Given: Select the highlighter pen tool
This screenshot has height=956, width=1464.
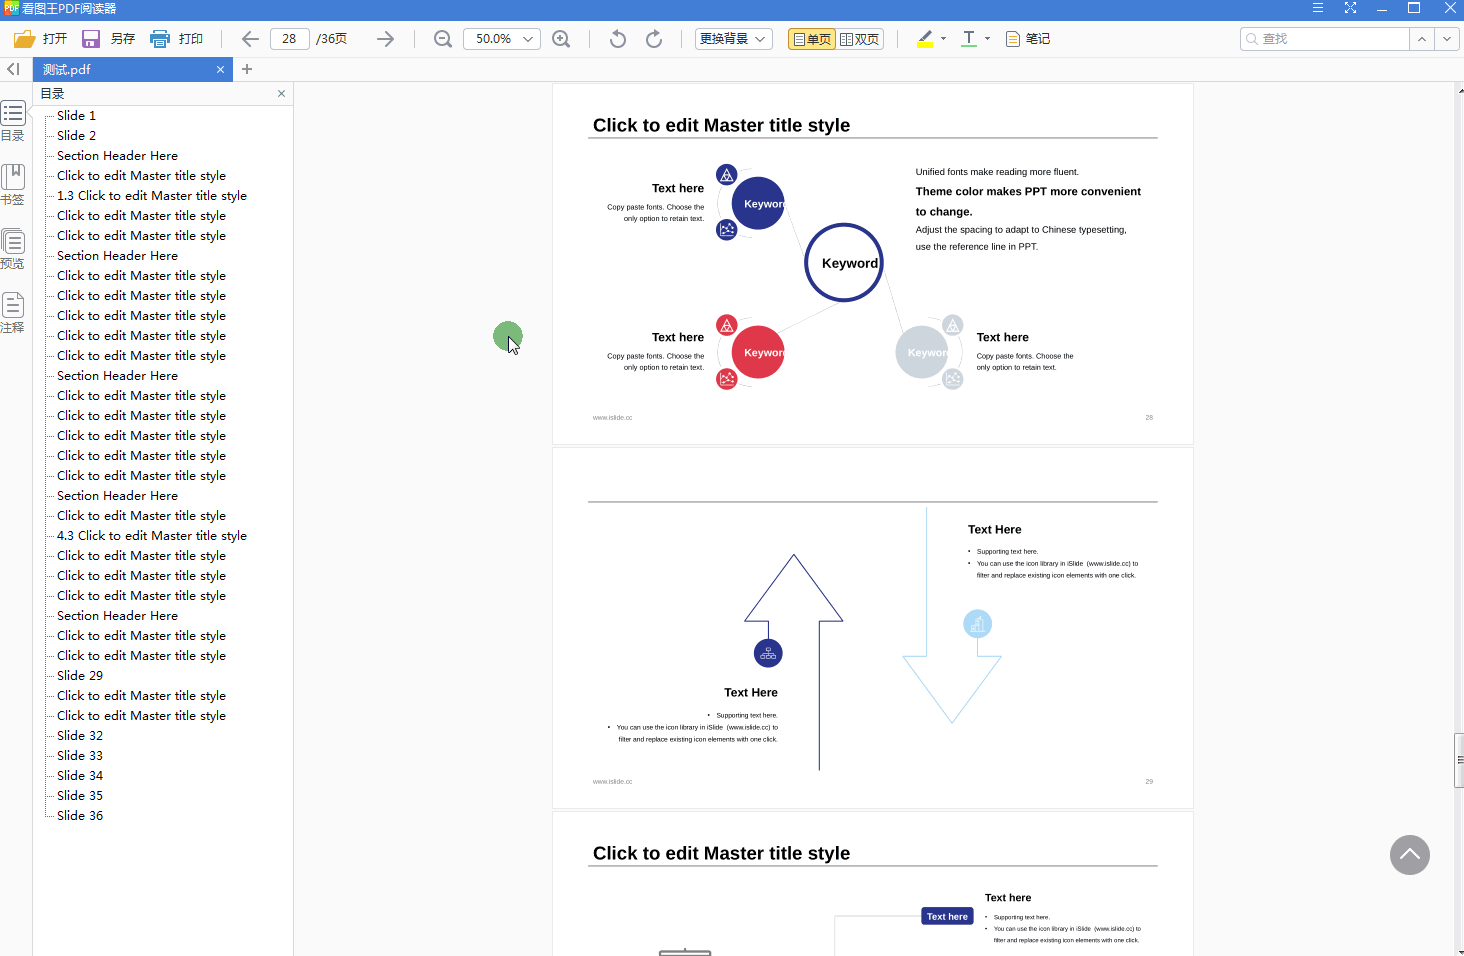Looking at the screenshot, I should pyautogui.click(x=925, y=39).
